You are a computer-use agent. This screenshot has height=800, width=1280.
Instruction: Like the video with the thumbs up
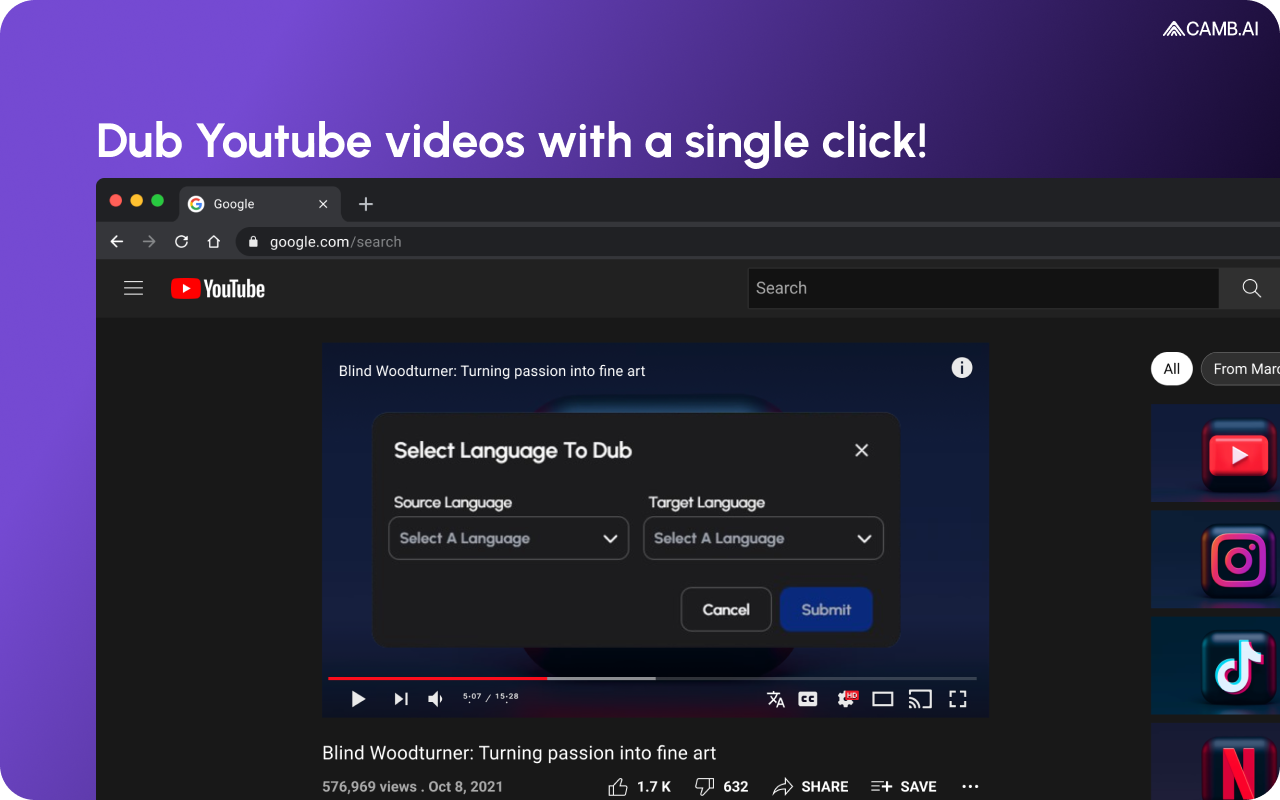[618, 786]
